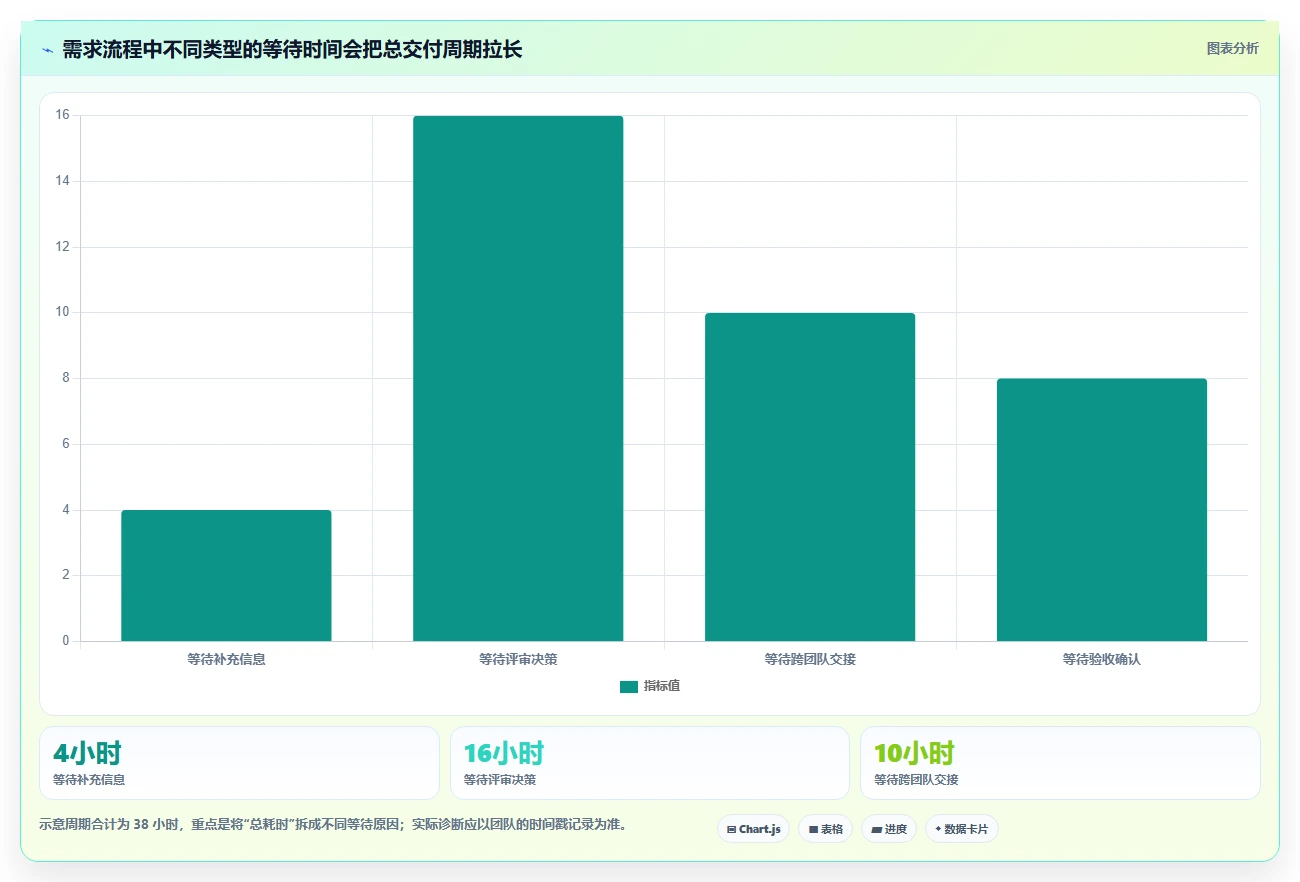Select the Chart.js chip

[x=754, y=829]
